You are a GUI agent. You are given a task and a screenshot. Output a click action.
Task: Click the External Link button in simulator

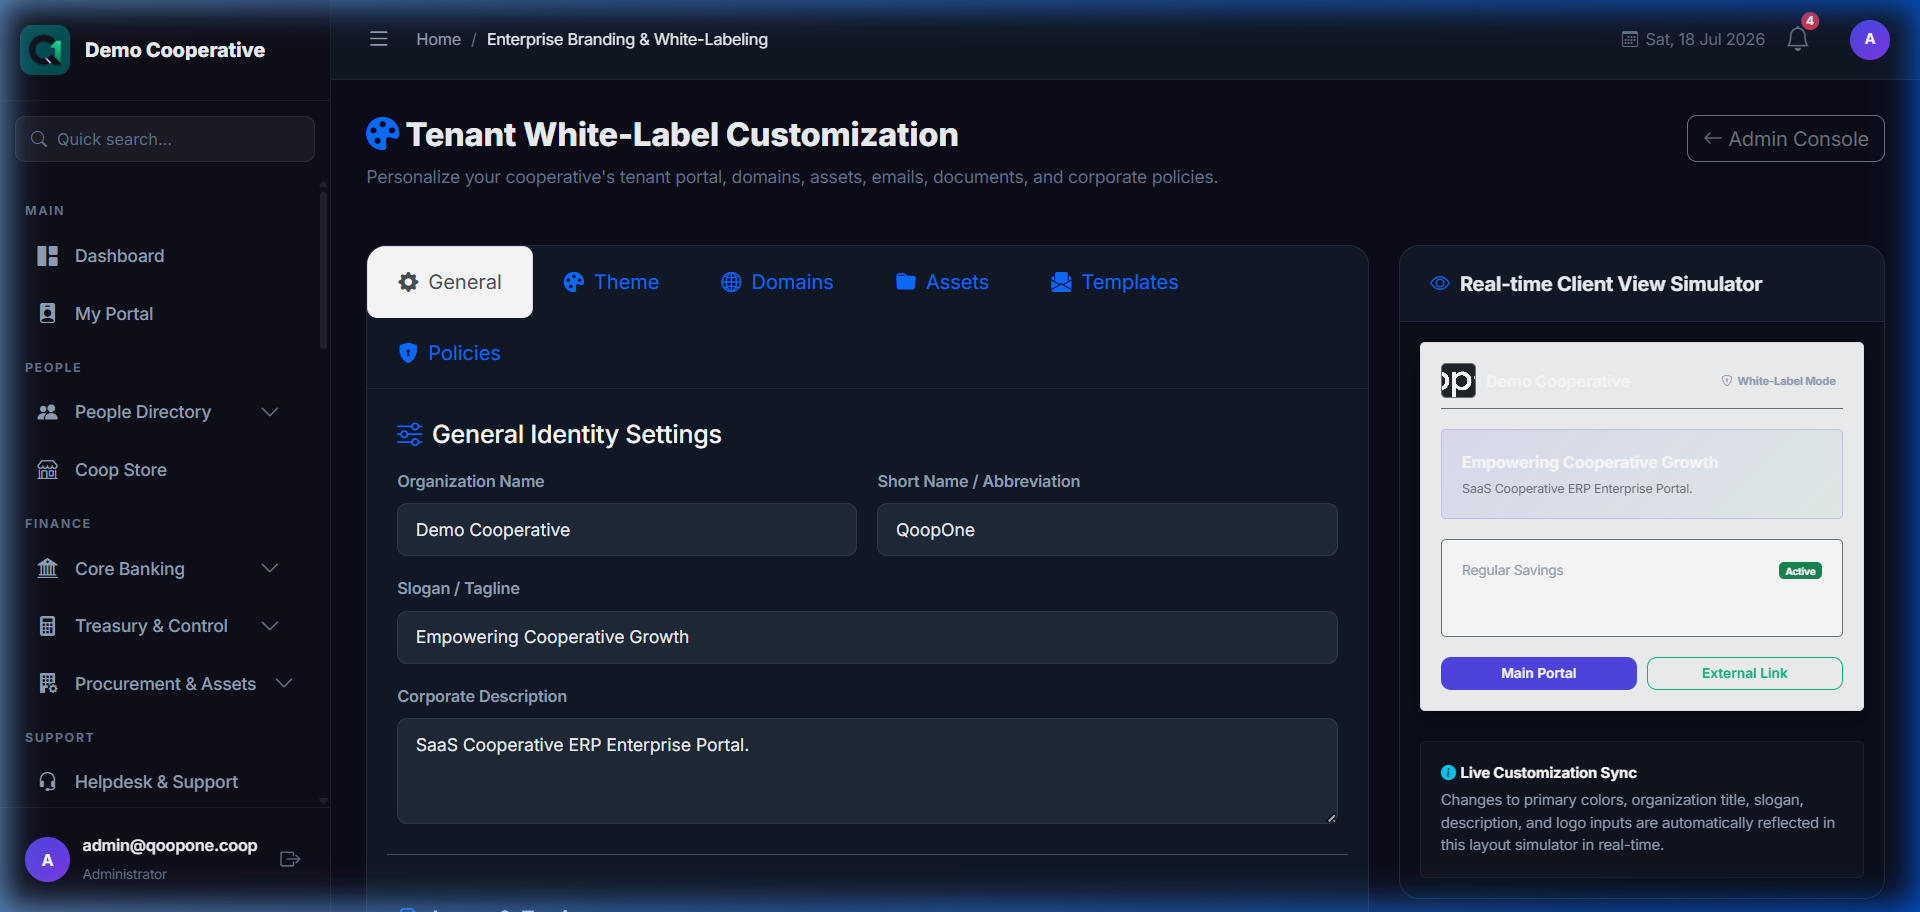tap(1744, 673)
